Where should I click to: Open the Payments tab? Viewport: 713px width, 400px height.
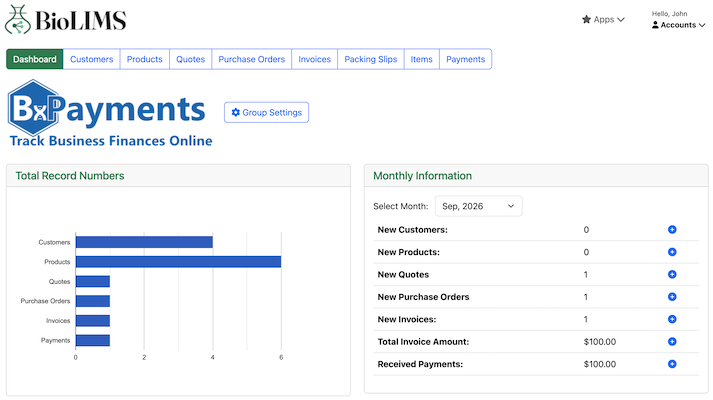[466, 59]
